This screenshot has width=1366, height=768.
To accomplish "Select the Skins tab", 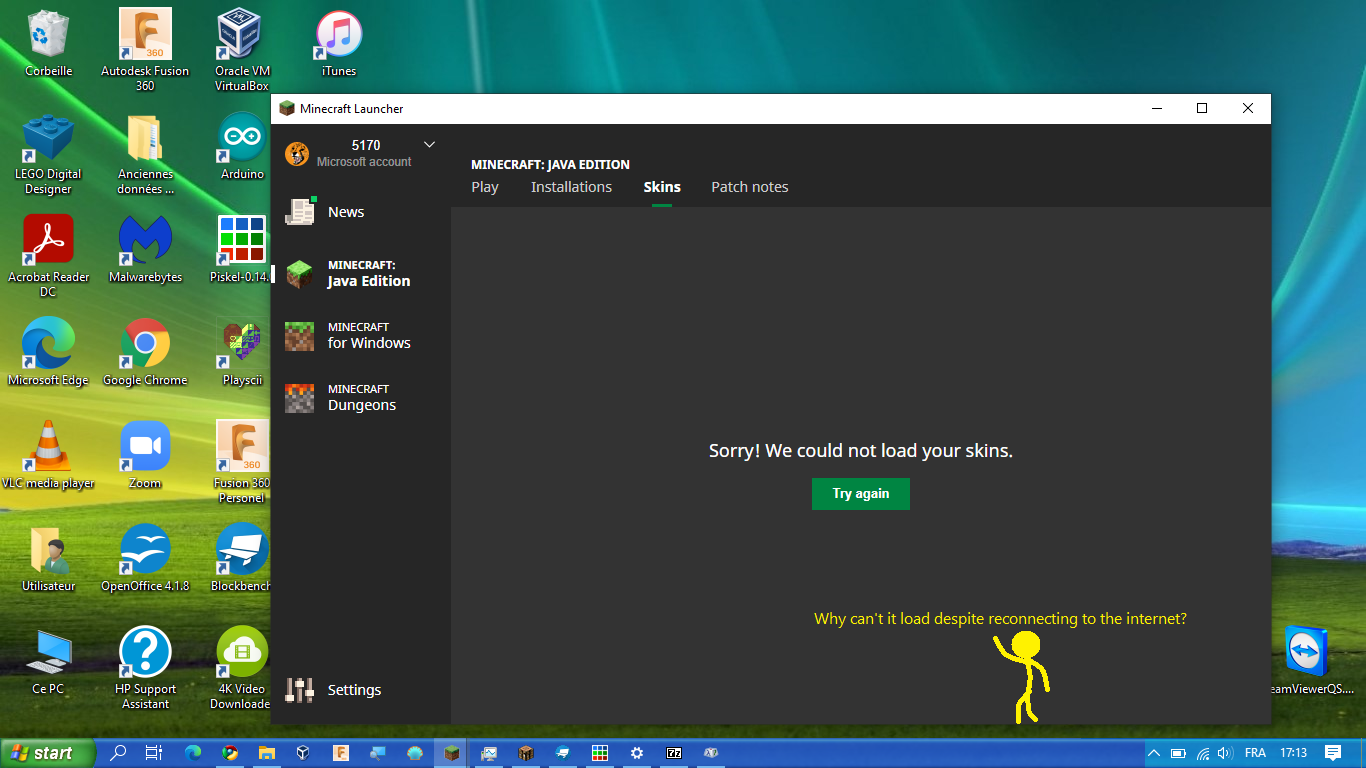I will pos(662,187).
